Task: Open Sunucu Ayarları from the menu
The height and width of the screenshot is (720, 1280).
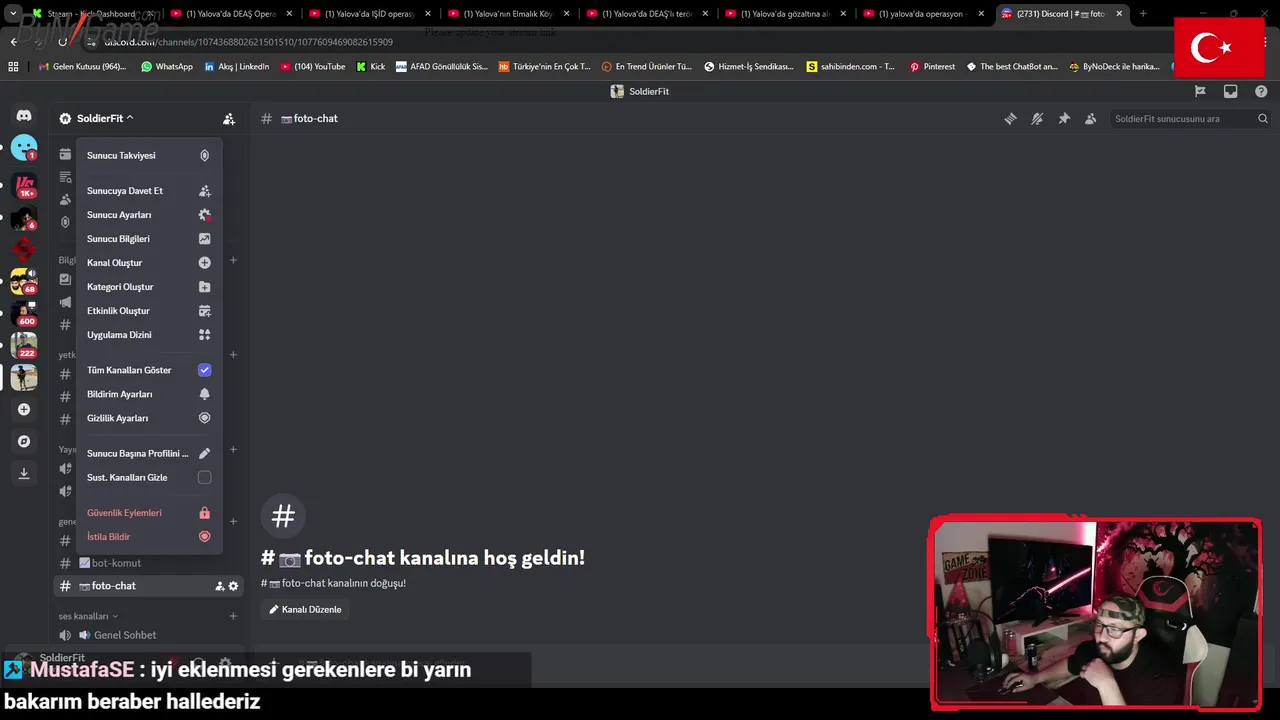Action: pos(149,215)
